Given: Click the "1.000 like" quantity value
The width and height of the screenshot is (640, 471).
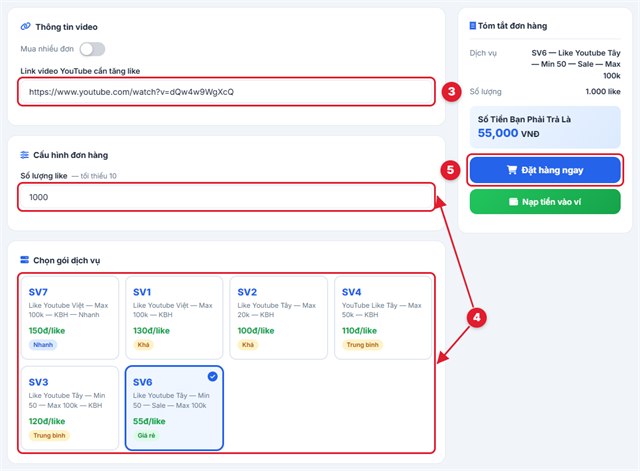Looking at the screenshot, I should pyautogui.click(x=603, y=91).
